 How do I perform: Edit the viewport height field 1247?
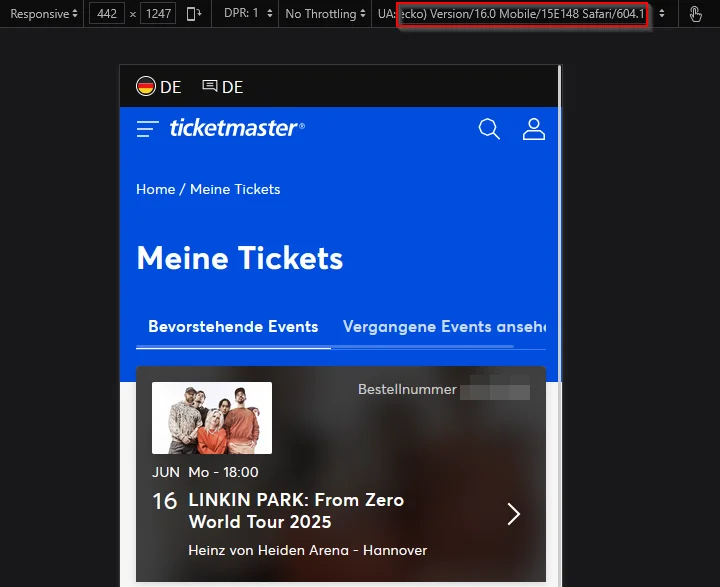click(x=158, y=14)
